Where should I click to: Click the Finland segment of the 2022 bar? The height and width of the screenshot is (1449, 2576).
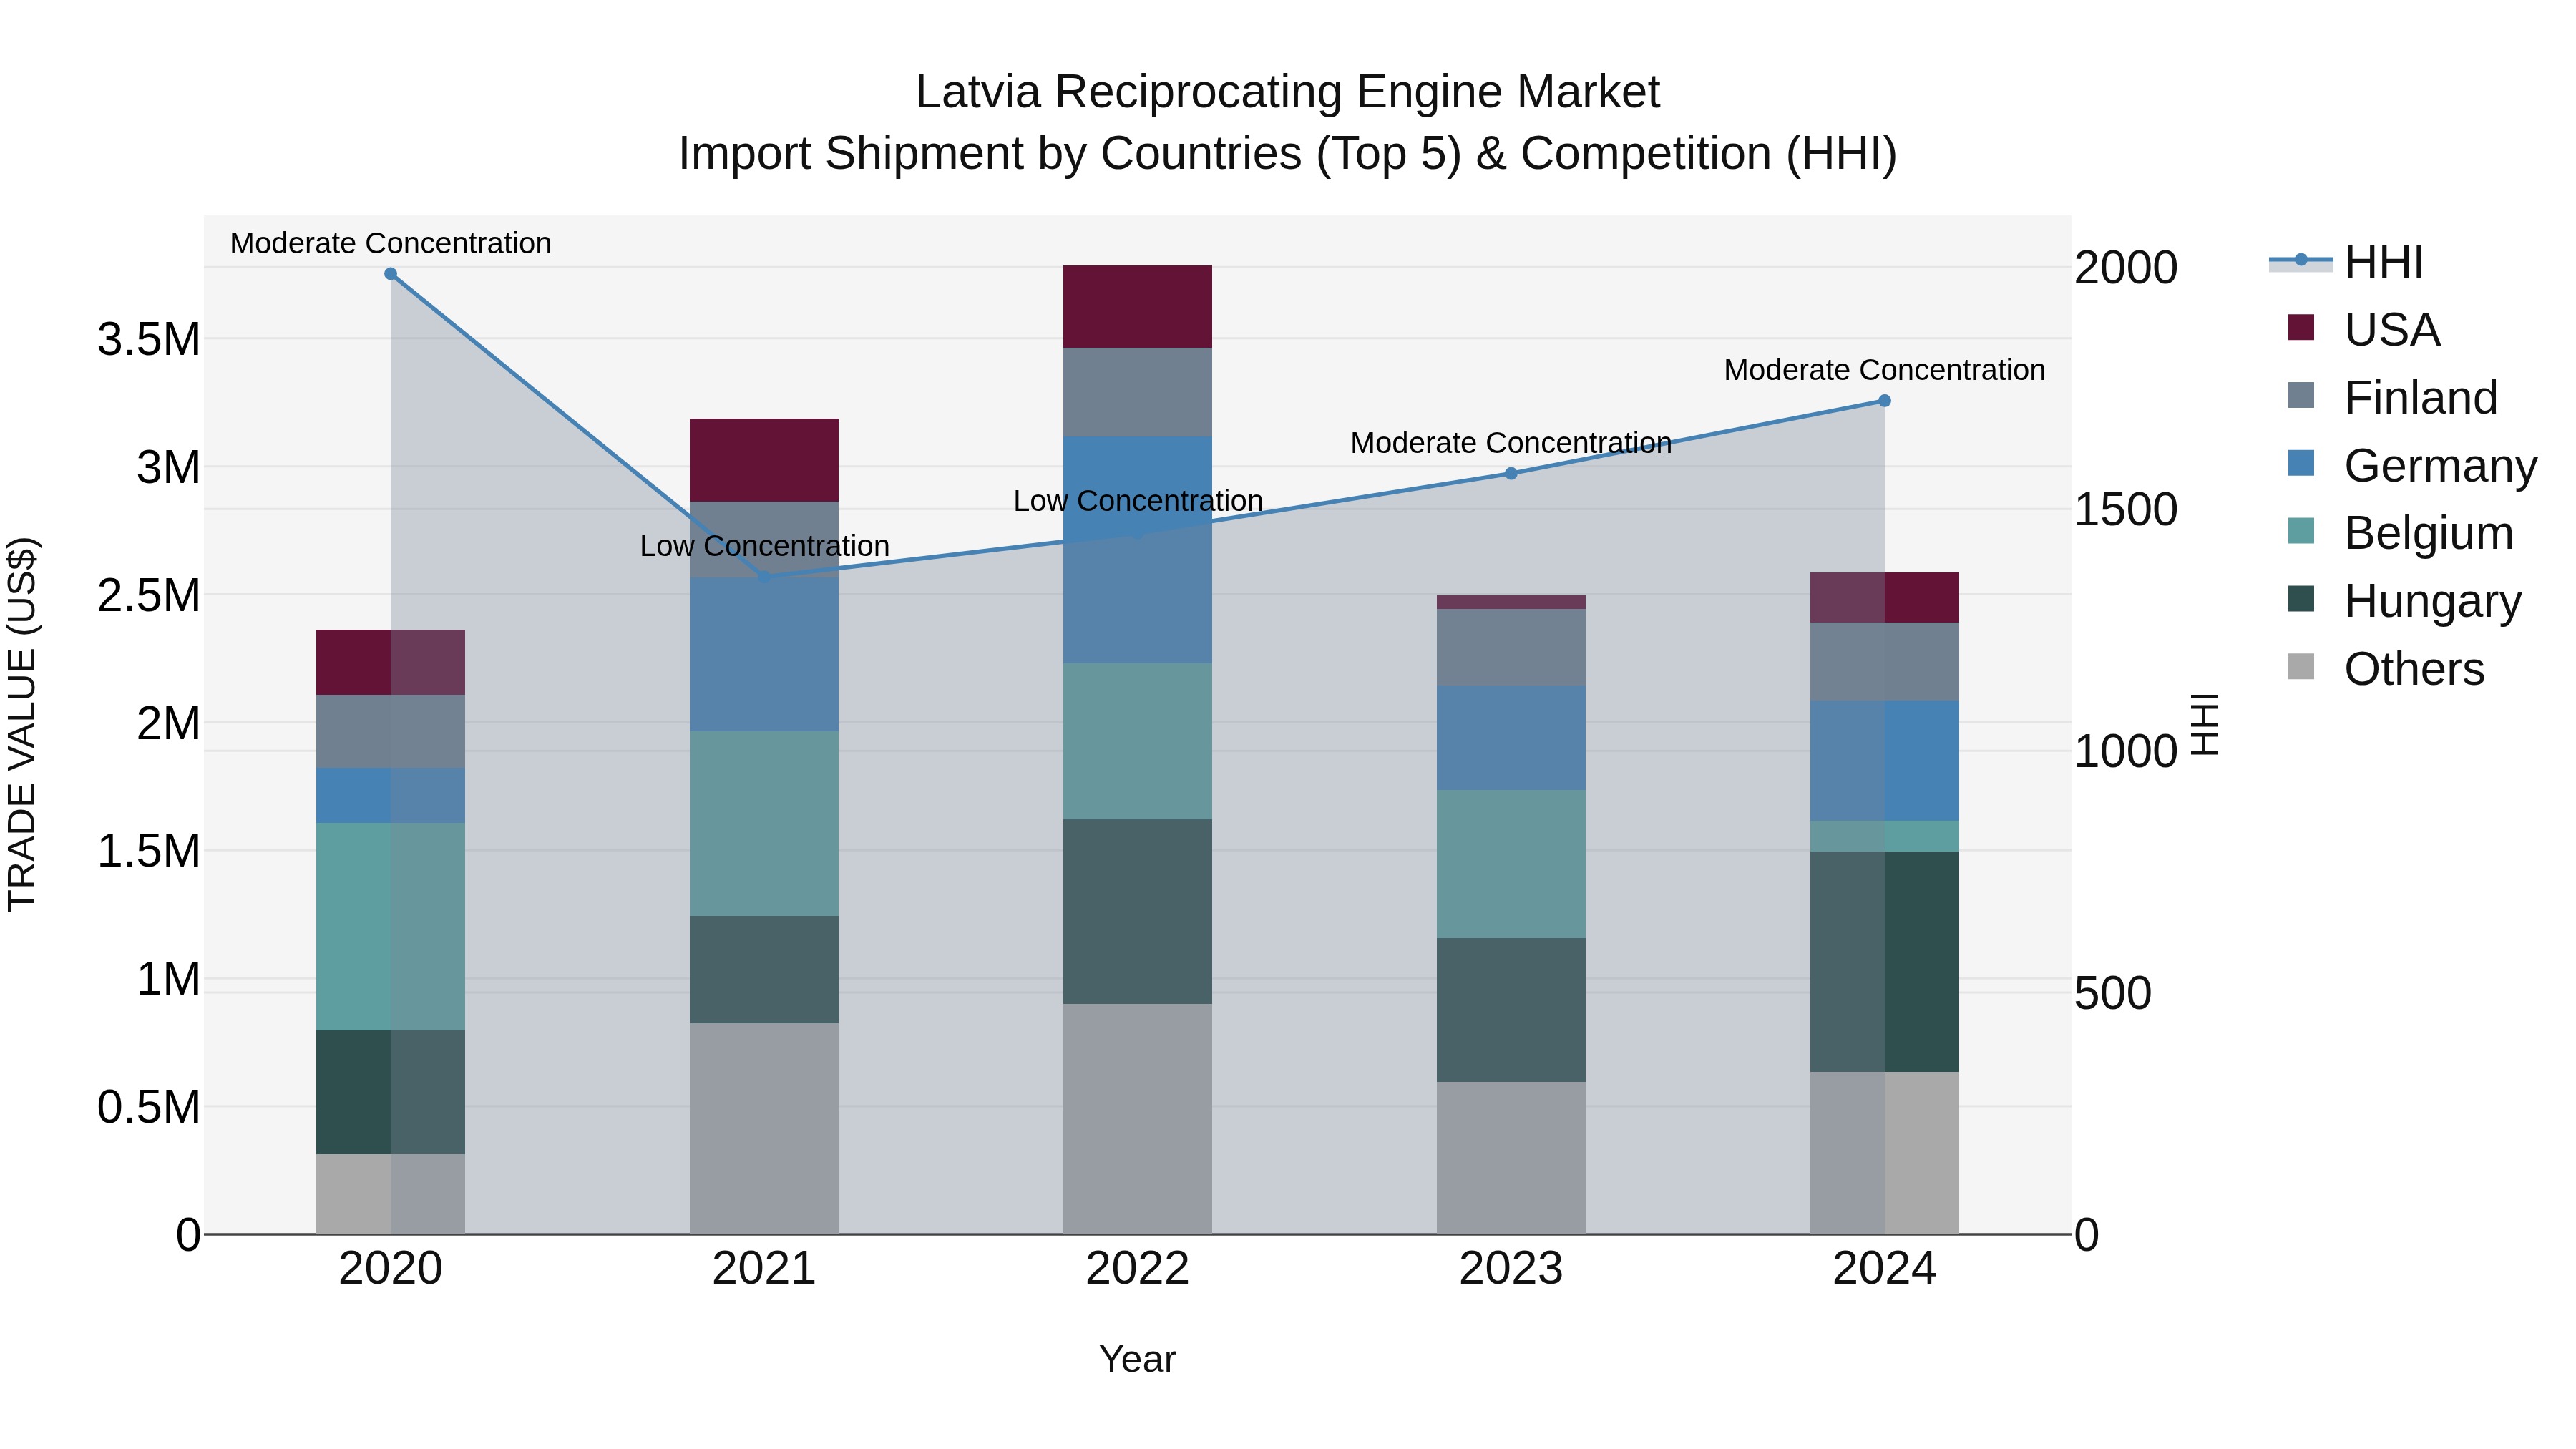coord(1137,392)
